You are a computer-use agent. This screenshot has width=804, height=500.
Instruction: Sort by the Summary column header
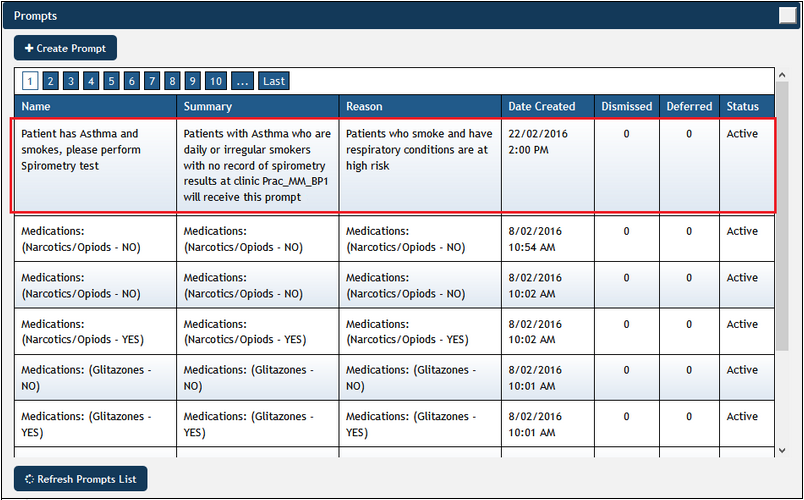[257, 106]
